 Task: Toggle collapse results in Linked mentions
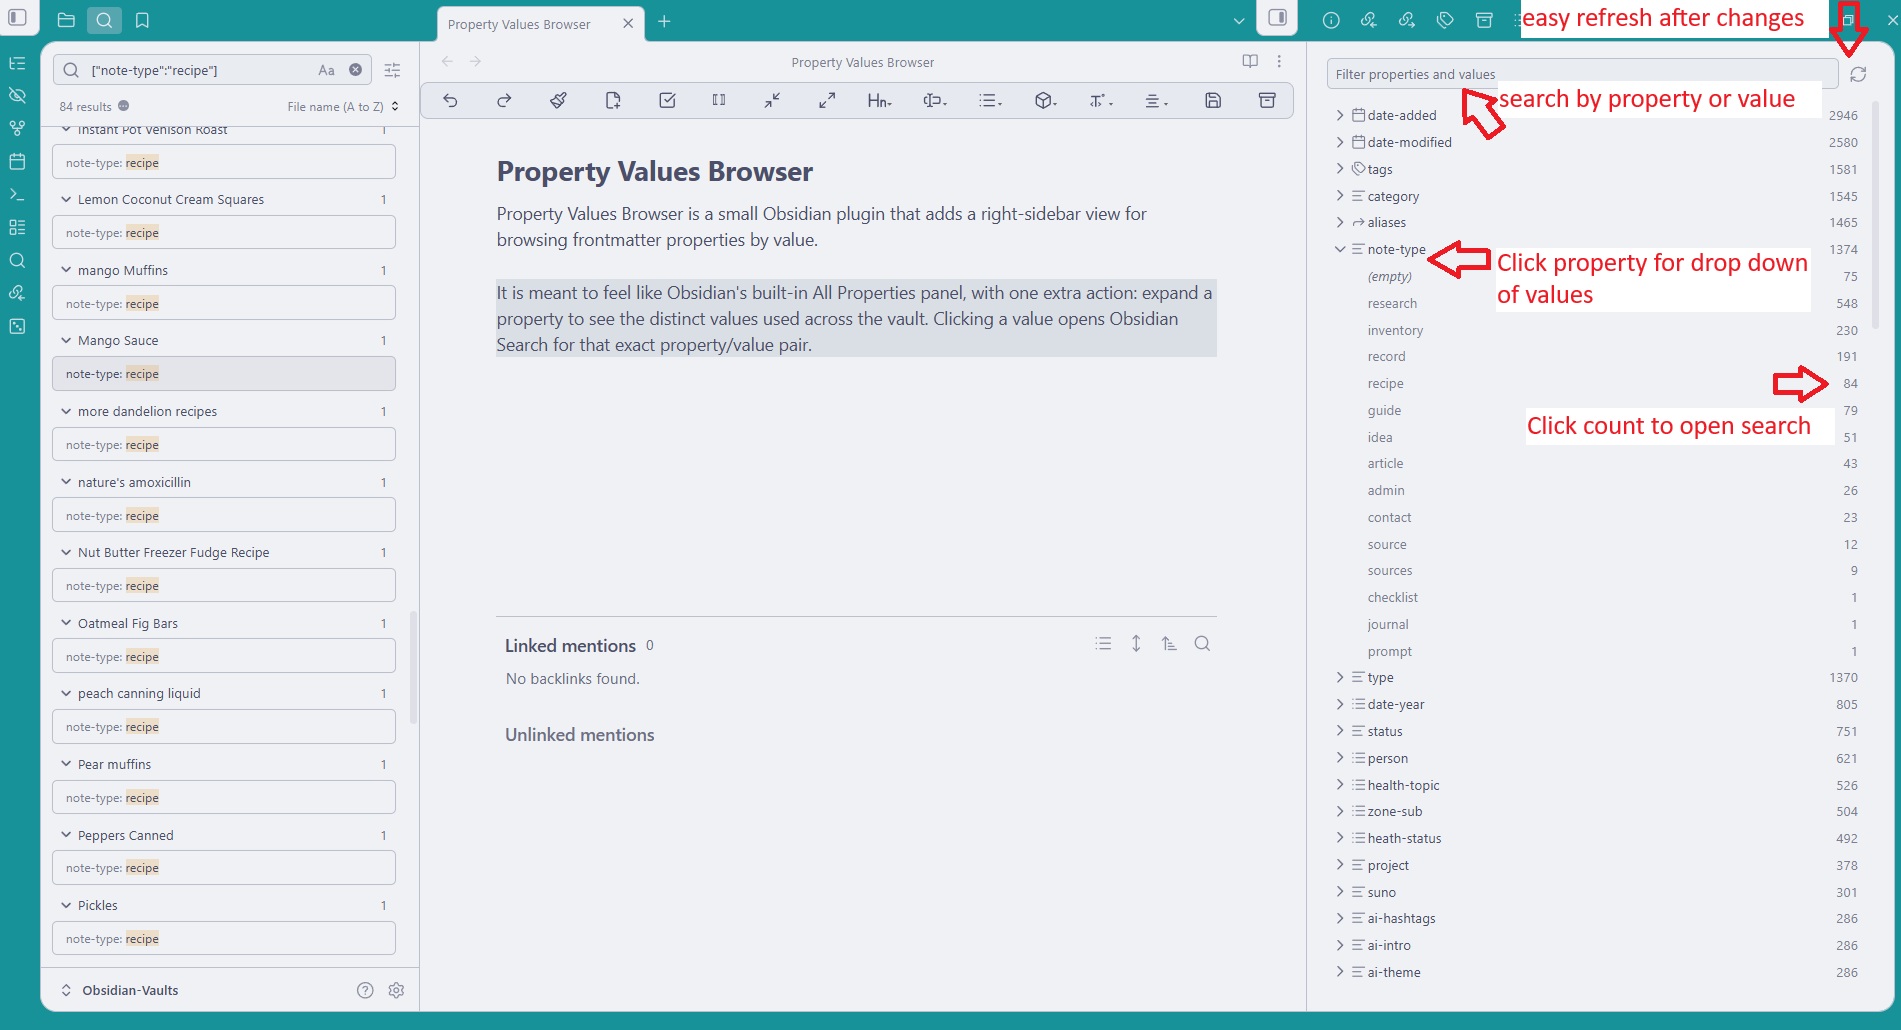point(1103,644)
